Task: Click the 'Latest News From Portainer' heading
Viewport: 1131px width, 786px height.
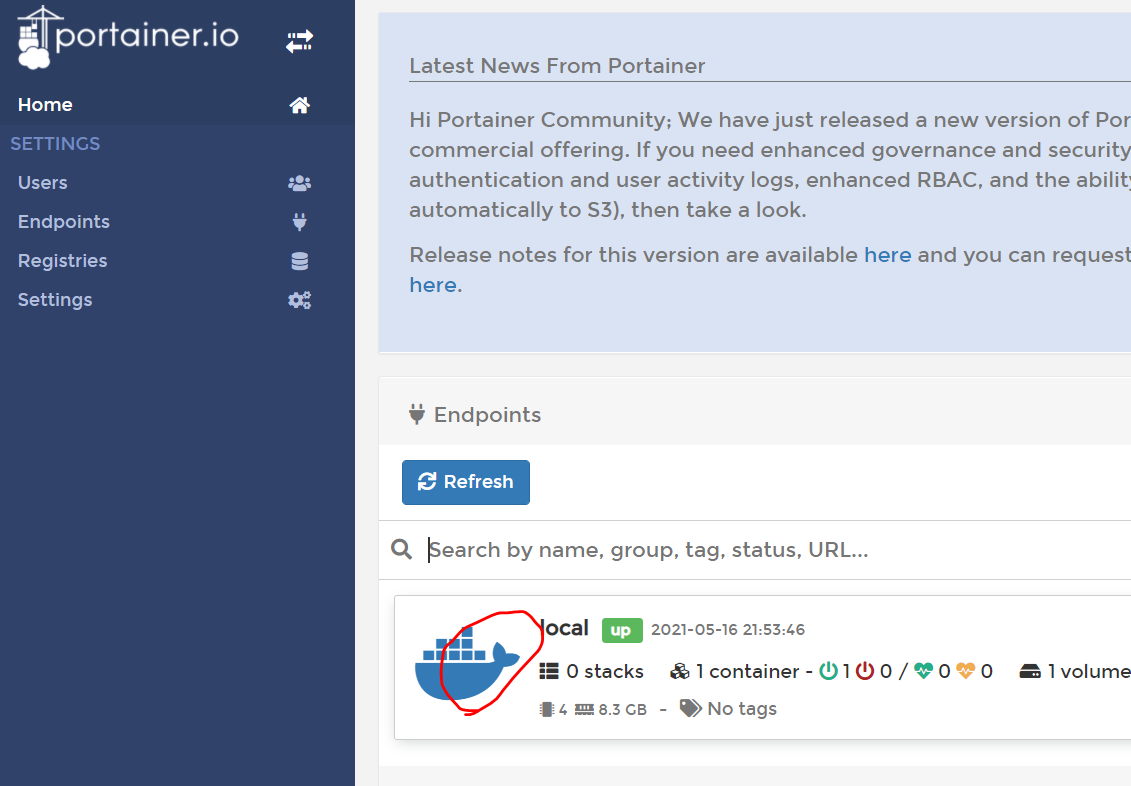Action: point(557,66)
